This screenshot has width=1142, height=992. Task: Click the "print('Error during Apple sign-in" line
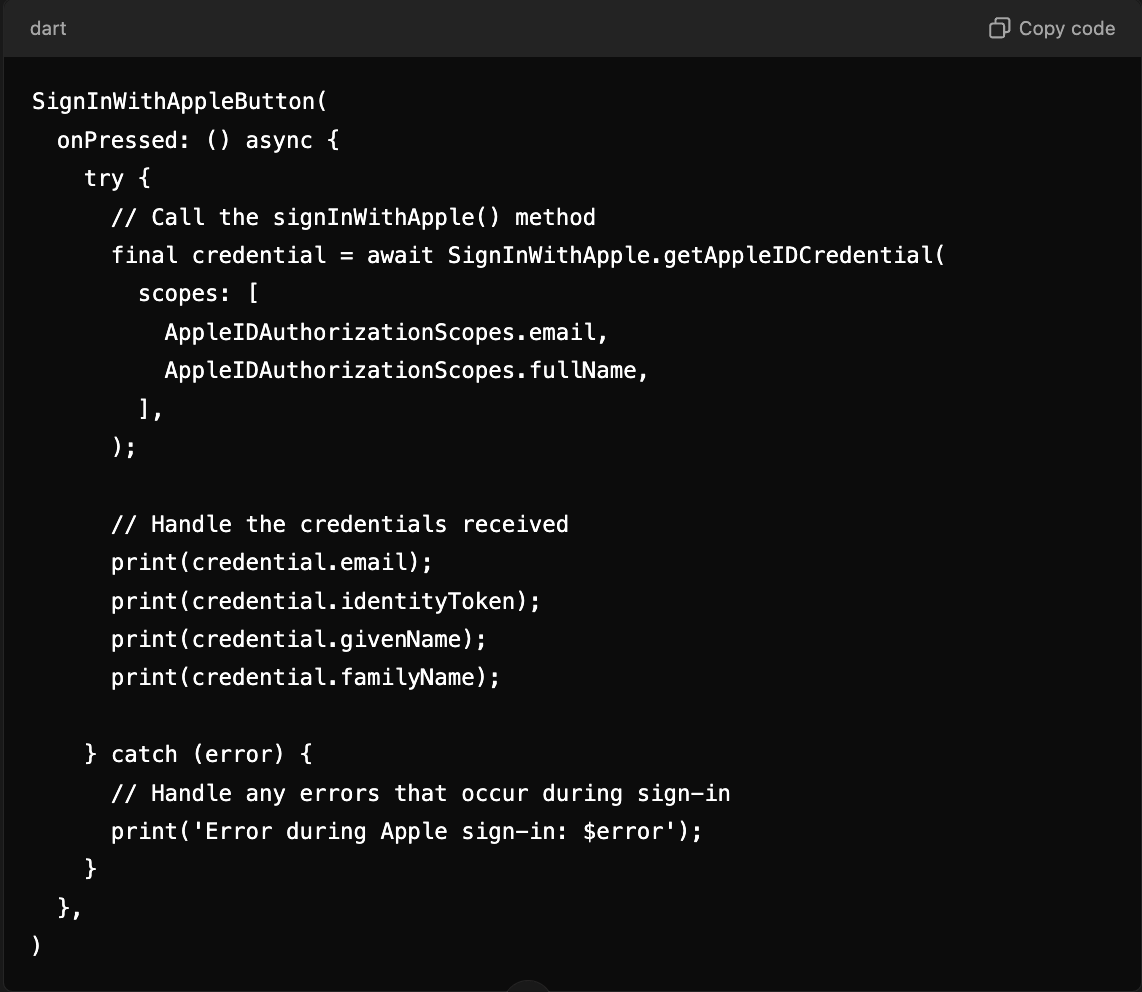(406, 831)
